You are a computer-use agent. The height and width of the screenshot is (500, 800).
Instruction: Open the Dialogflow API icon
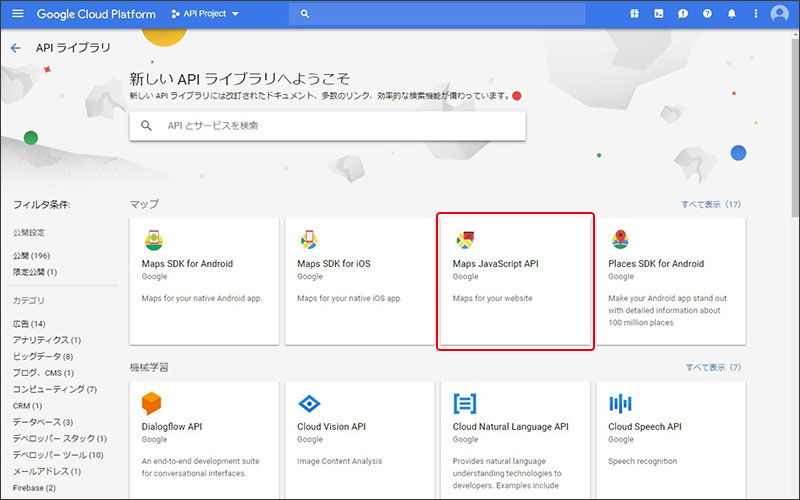coord(152,404)
